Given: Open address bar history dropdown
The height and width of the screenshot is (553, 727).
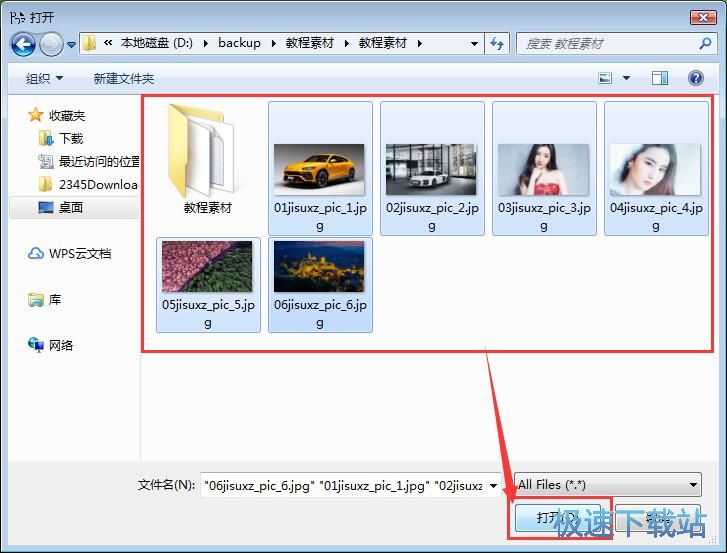Looking at the screenshot, I should tap(474, 44).
